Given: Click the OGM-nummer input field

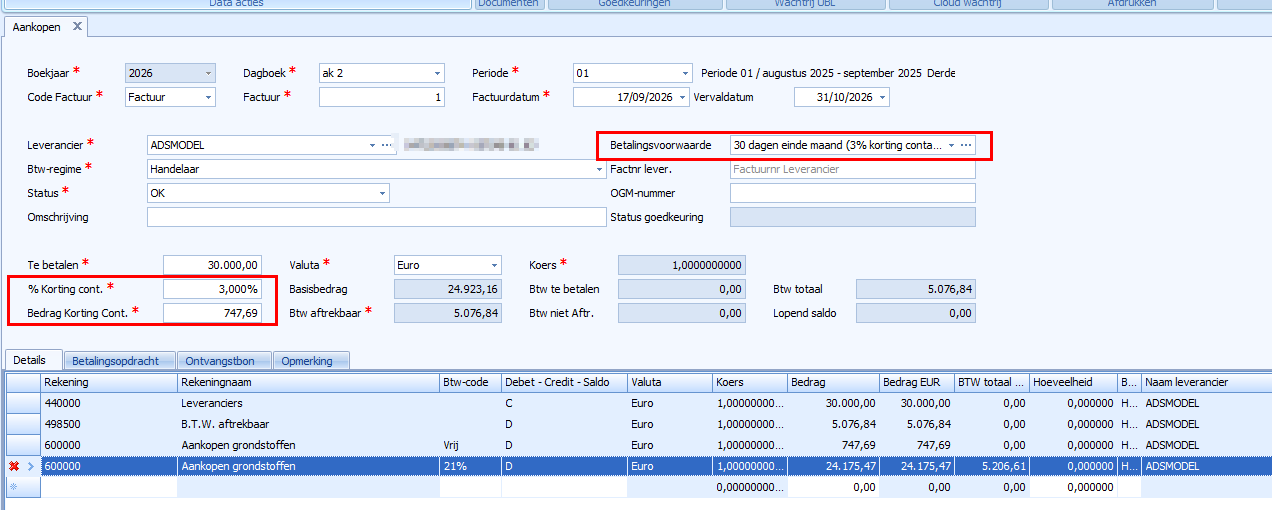Looking at the screenshot, I should pyautogui.click(x=853, y=193).
